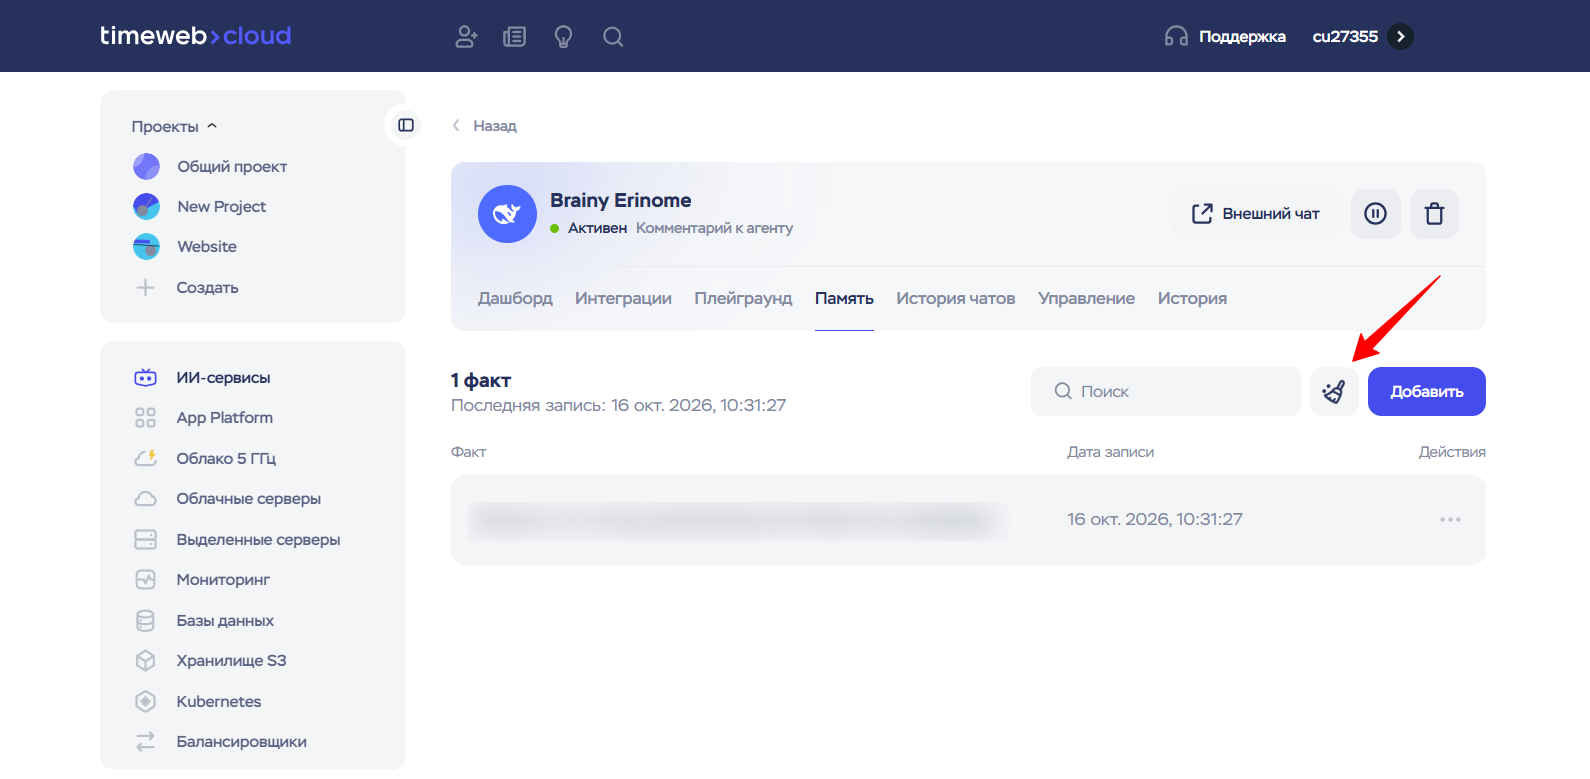Open Выделенные серверы section
Screen dimensions: 1590x779
258,540
